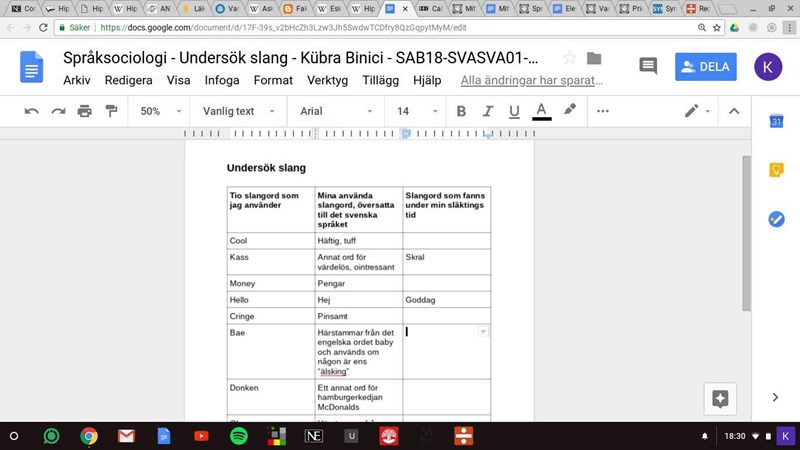800x450 pixels.
Task: Click the blue DELA share button
Action: (x=705, y=67)
